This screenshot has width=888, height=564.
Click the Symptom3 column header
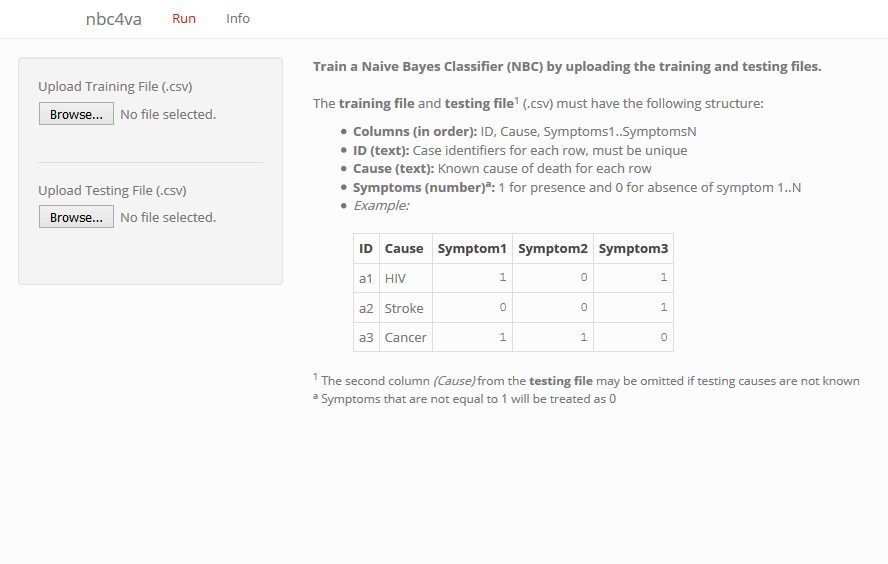633,248
